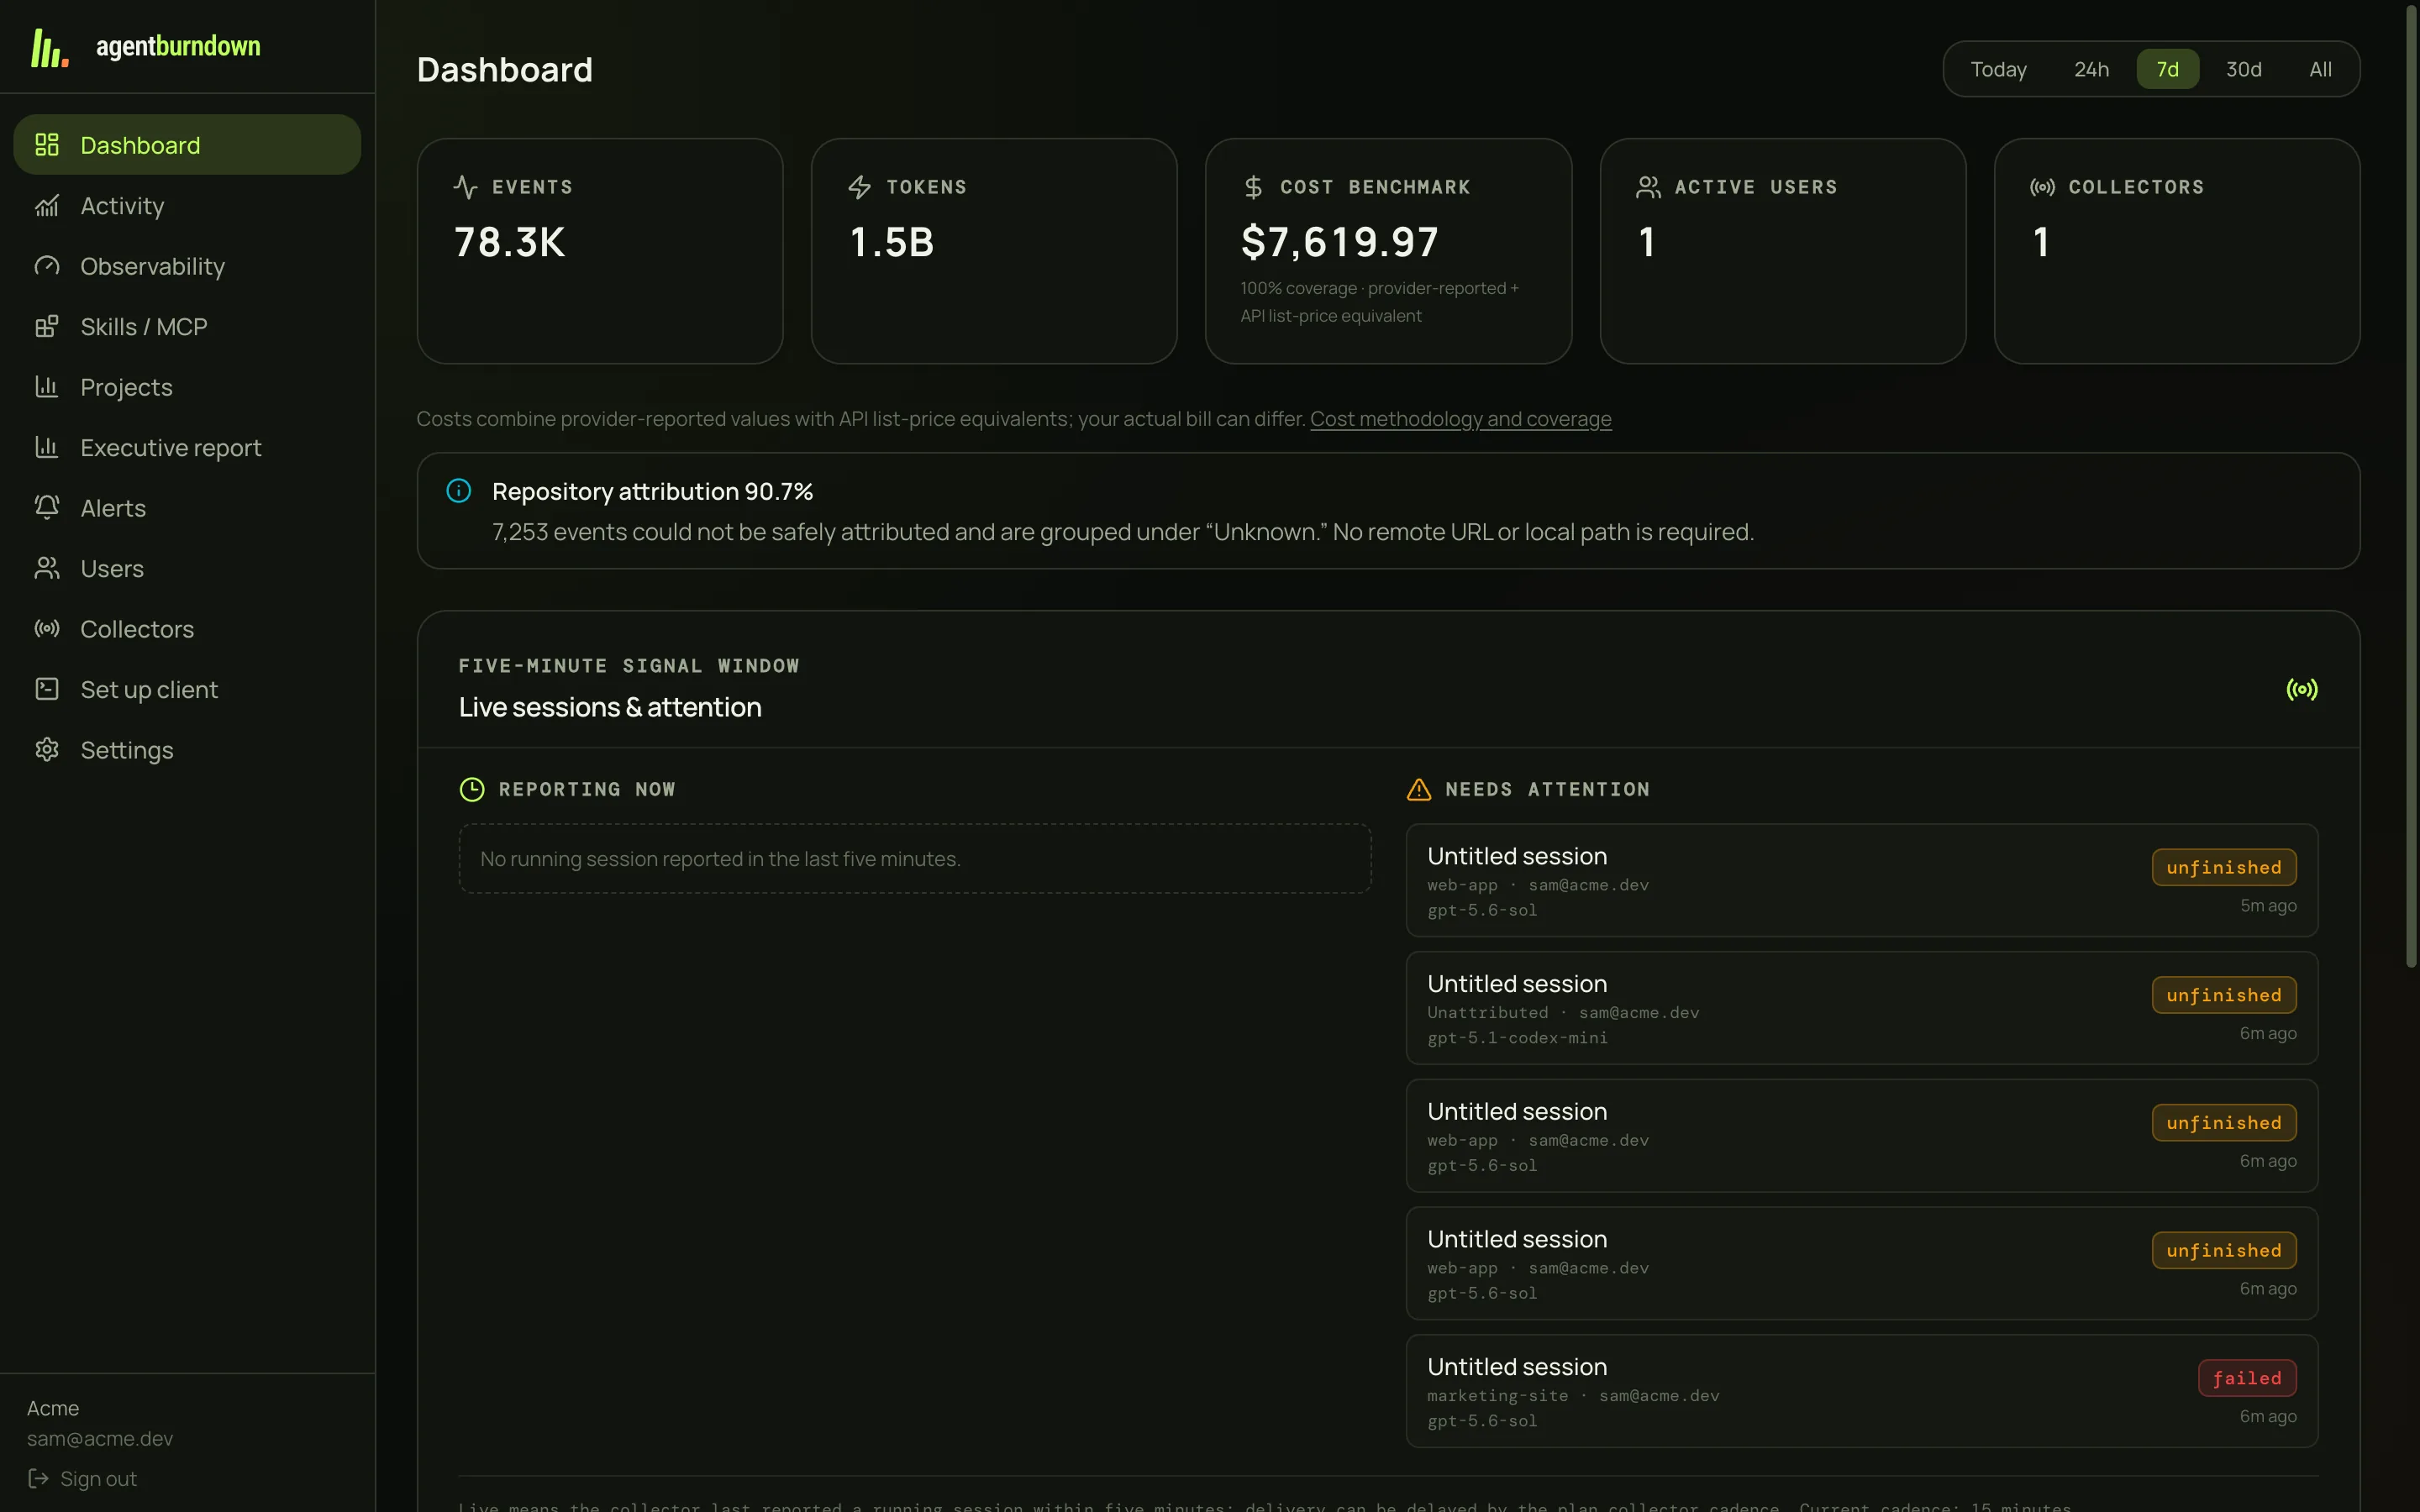Open the Unattributed gpt-5.1-codex-mini session
The width and height of the screenshot is (2420, 1512).
click(1862, 1008)
